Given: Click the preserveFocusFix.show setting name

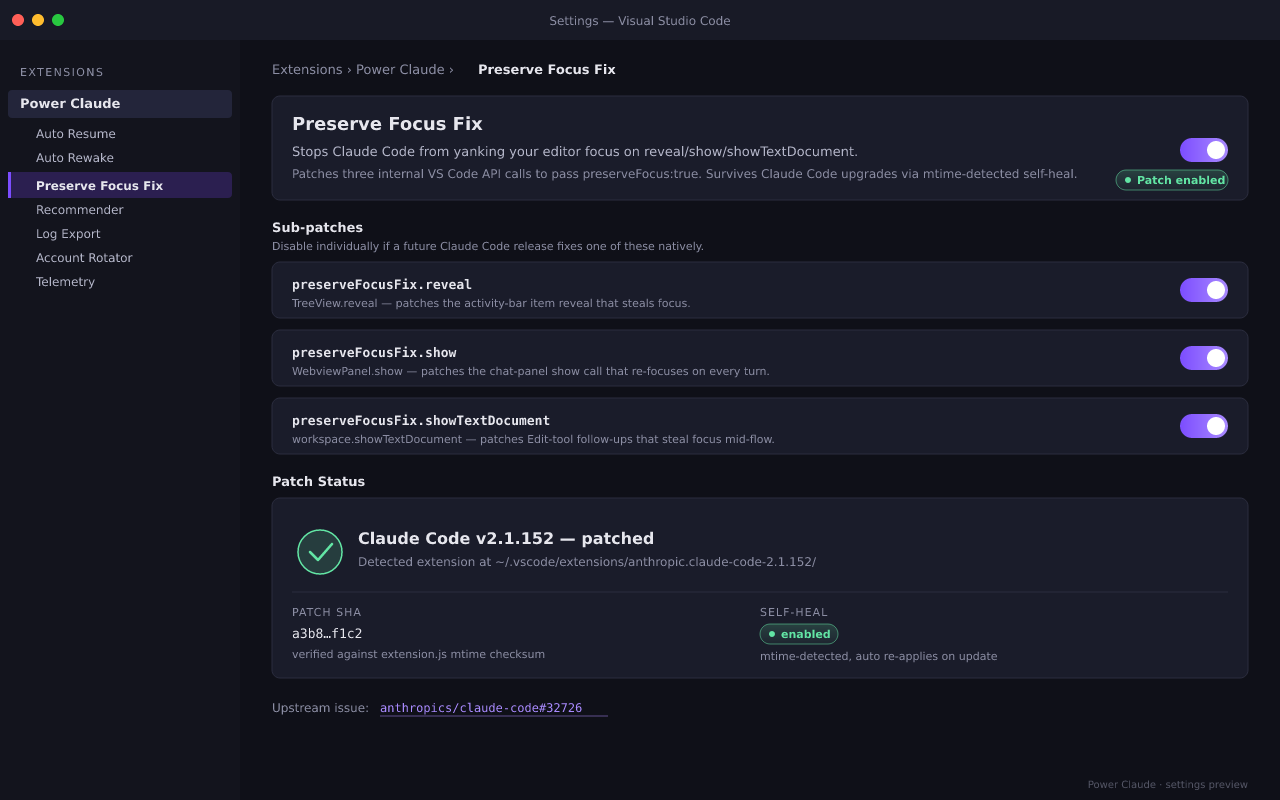Looking at the screenshot, I should point(374,353).
